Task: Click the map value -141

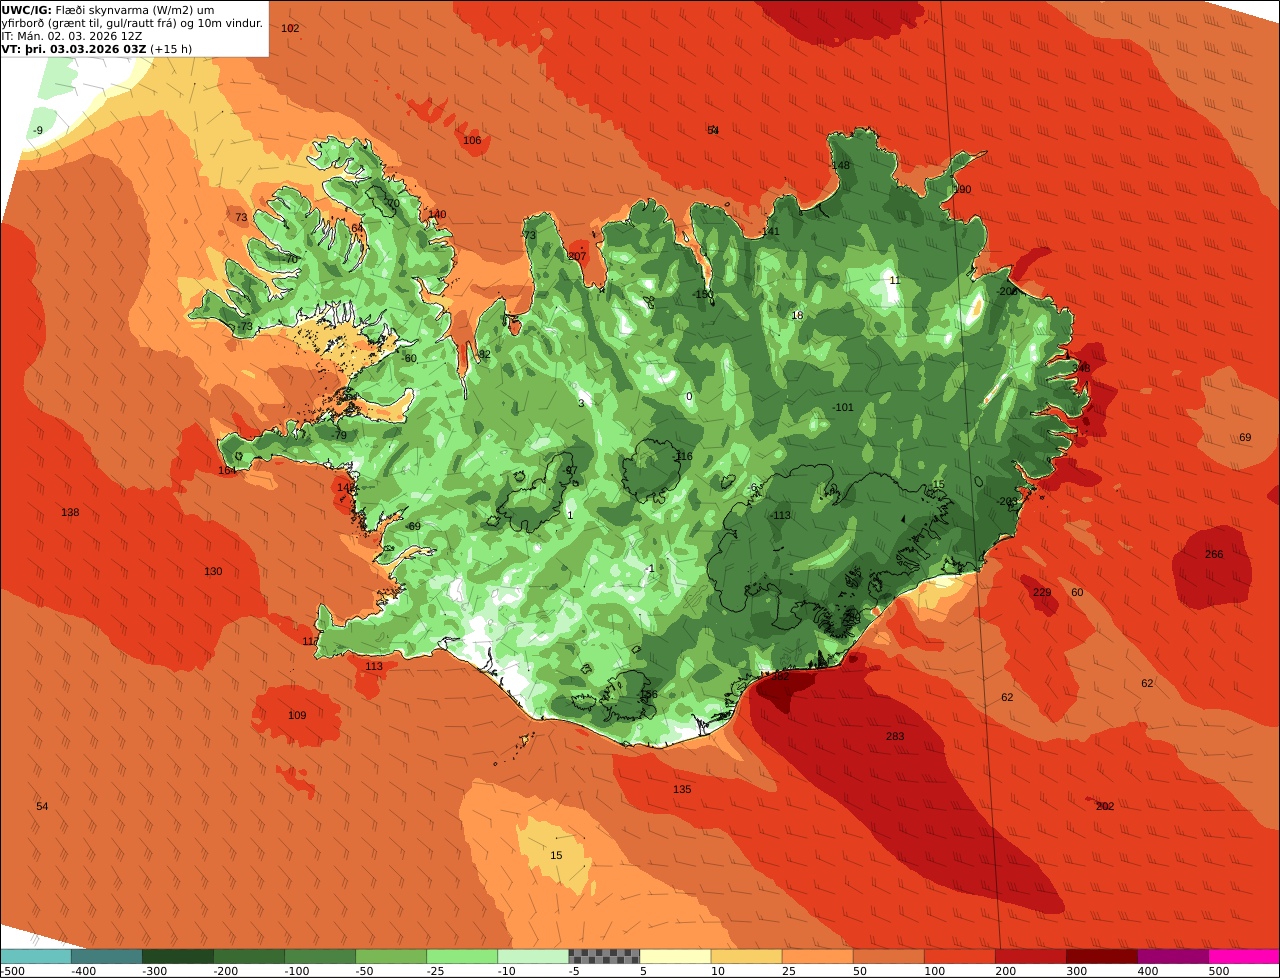Action: coord(769,231)
